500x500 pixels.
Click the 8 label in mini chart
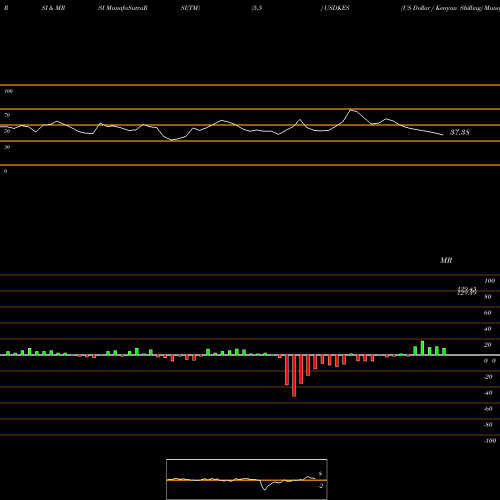click(x=320, y=474)
